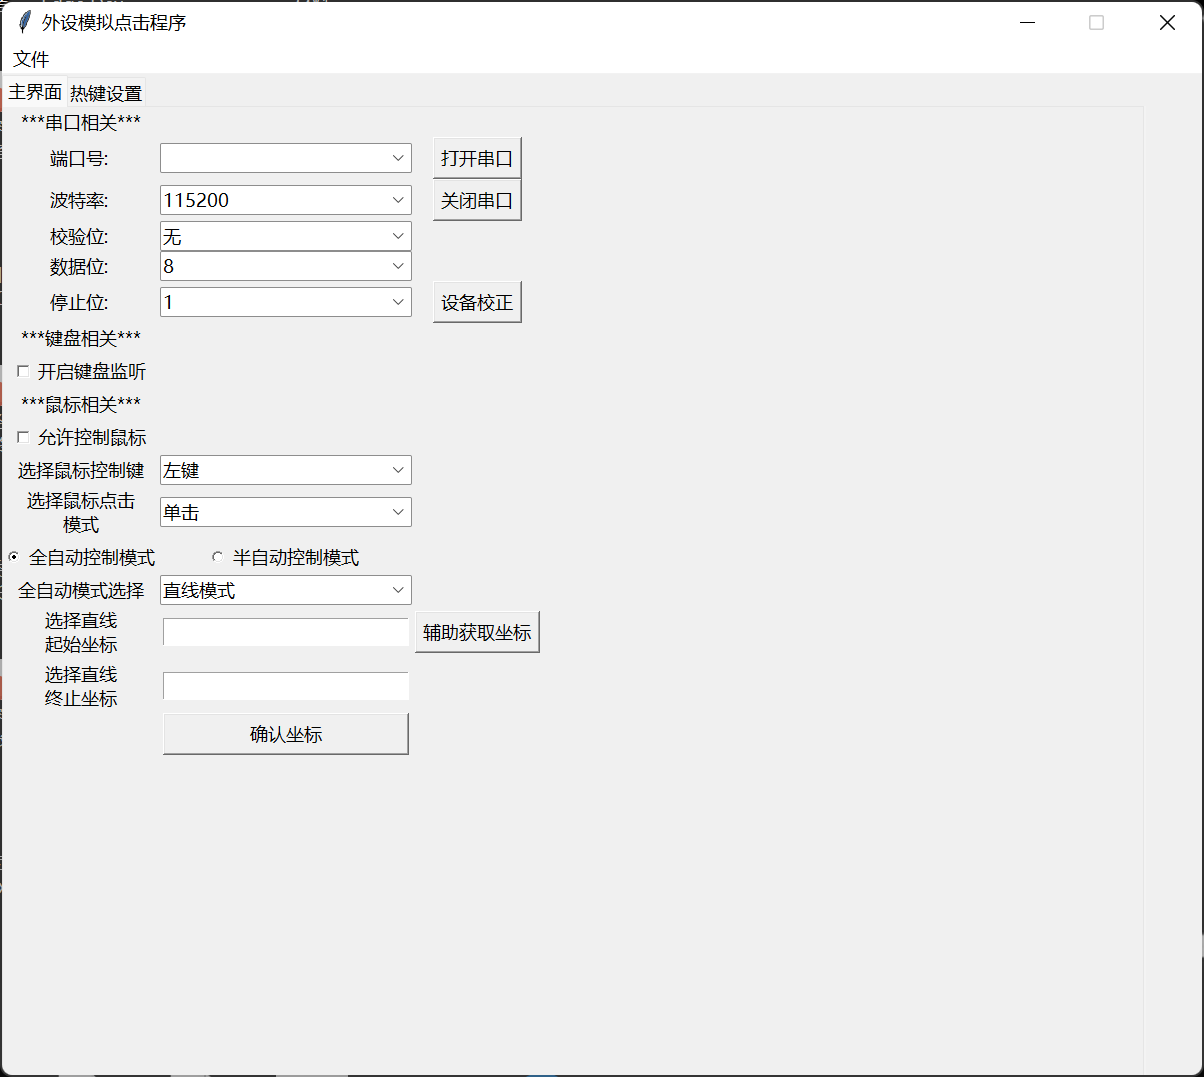
Task: Select the 全自动控制模式 radio button
Action: click(x=14, y=557)
